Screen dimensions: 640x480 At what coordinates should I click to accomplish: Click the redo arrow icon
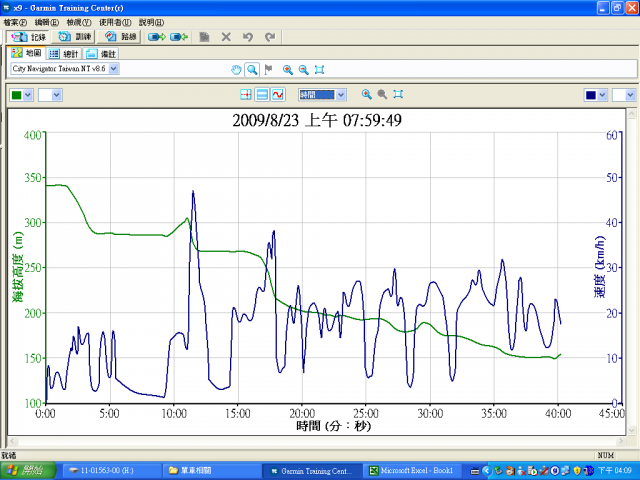point(270,37)
